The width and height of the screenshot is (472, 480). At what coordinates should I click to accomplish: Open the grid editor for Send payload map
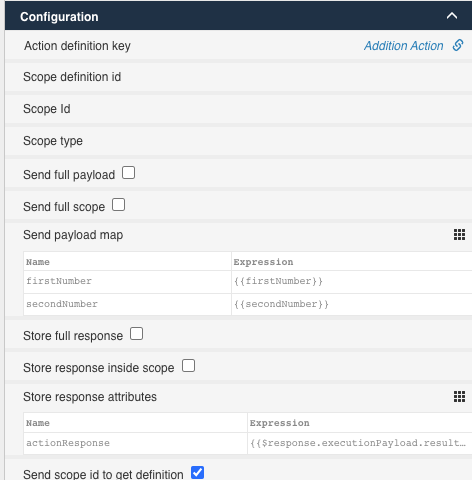click(459, 235)
